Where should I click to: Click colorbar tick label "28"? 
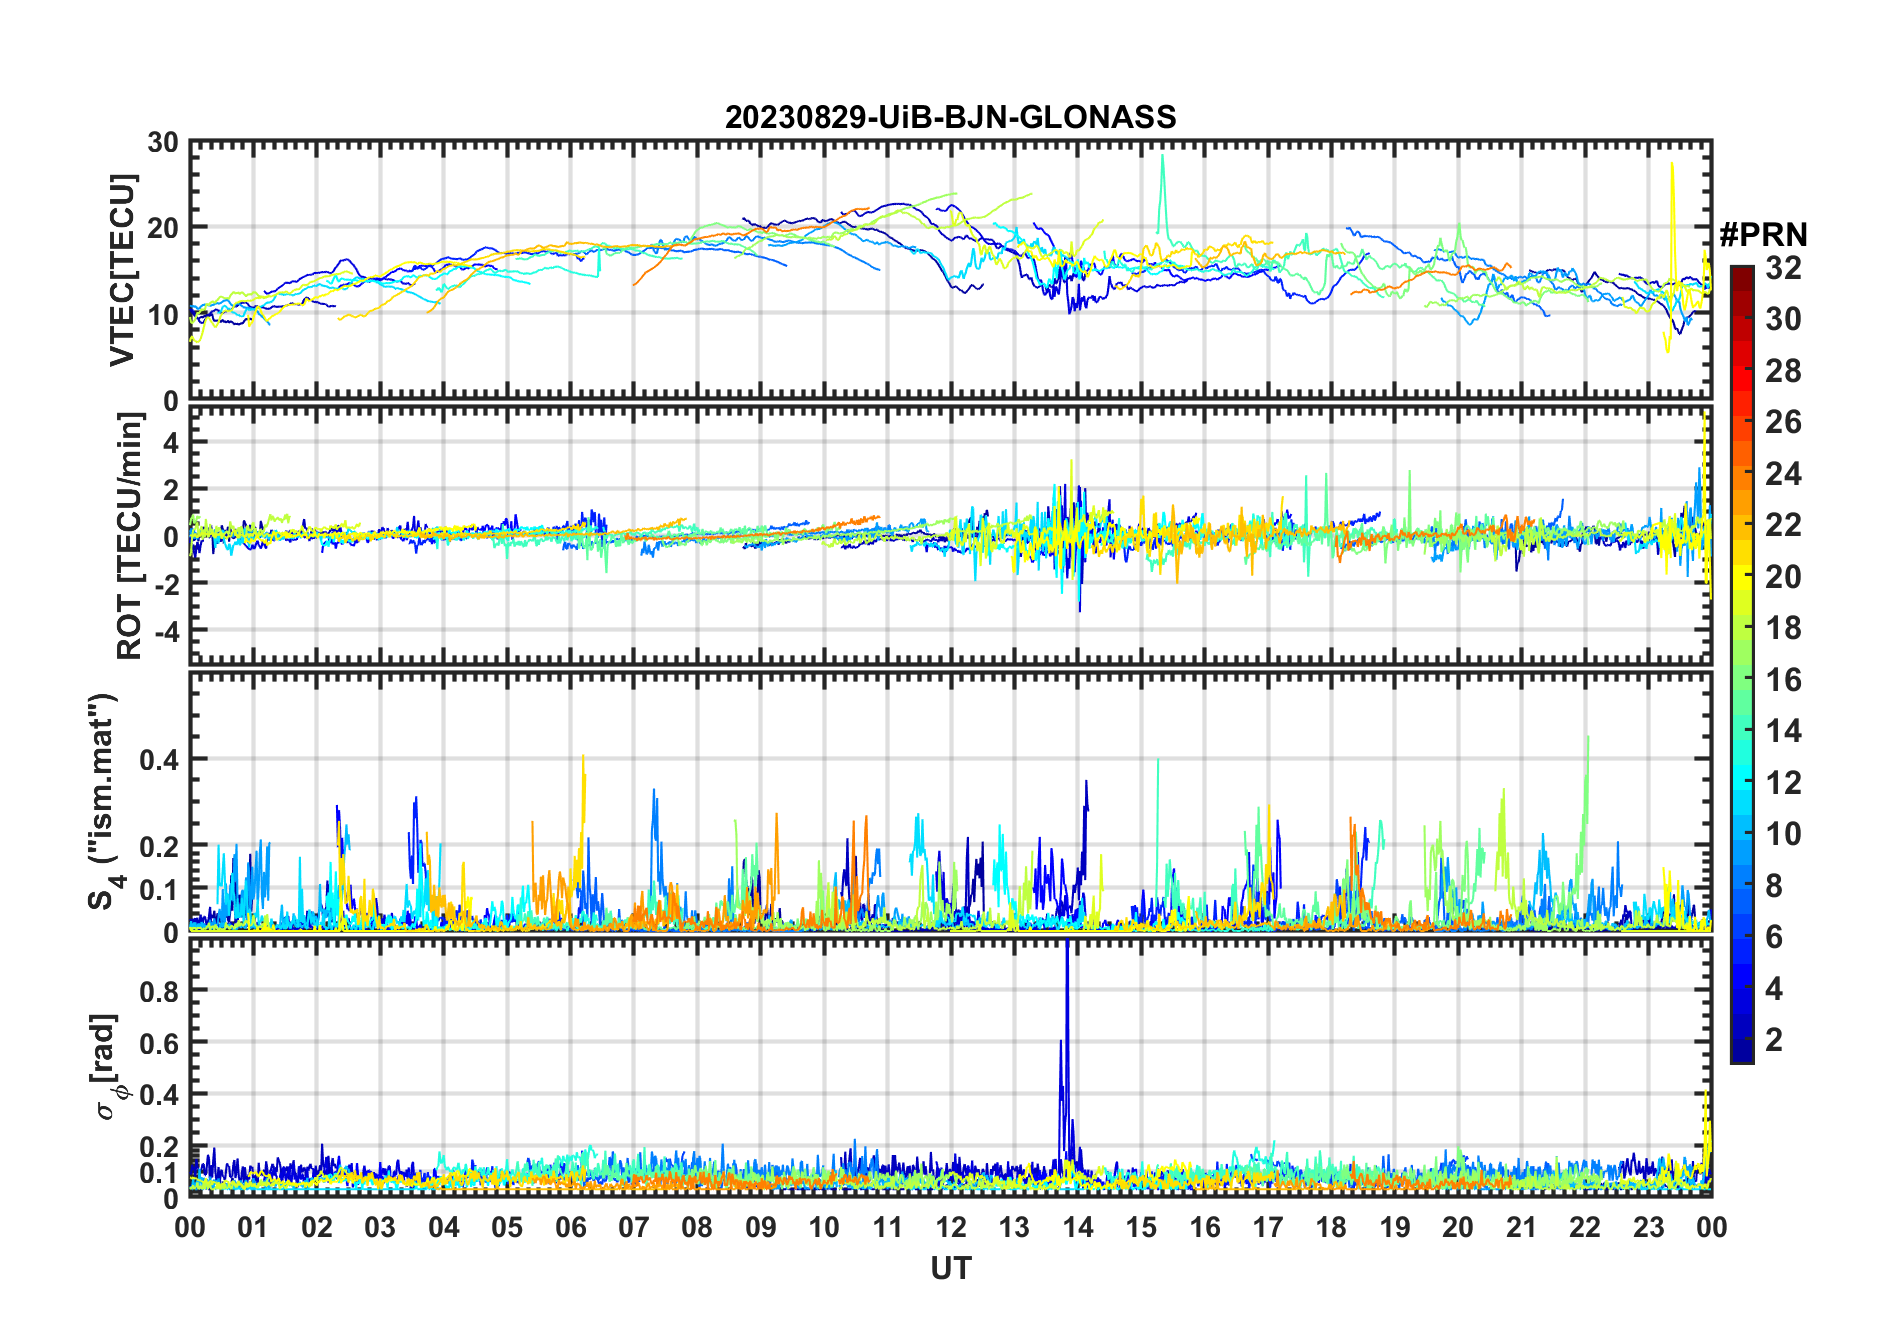click(1783, 371)
